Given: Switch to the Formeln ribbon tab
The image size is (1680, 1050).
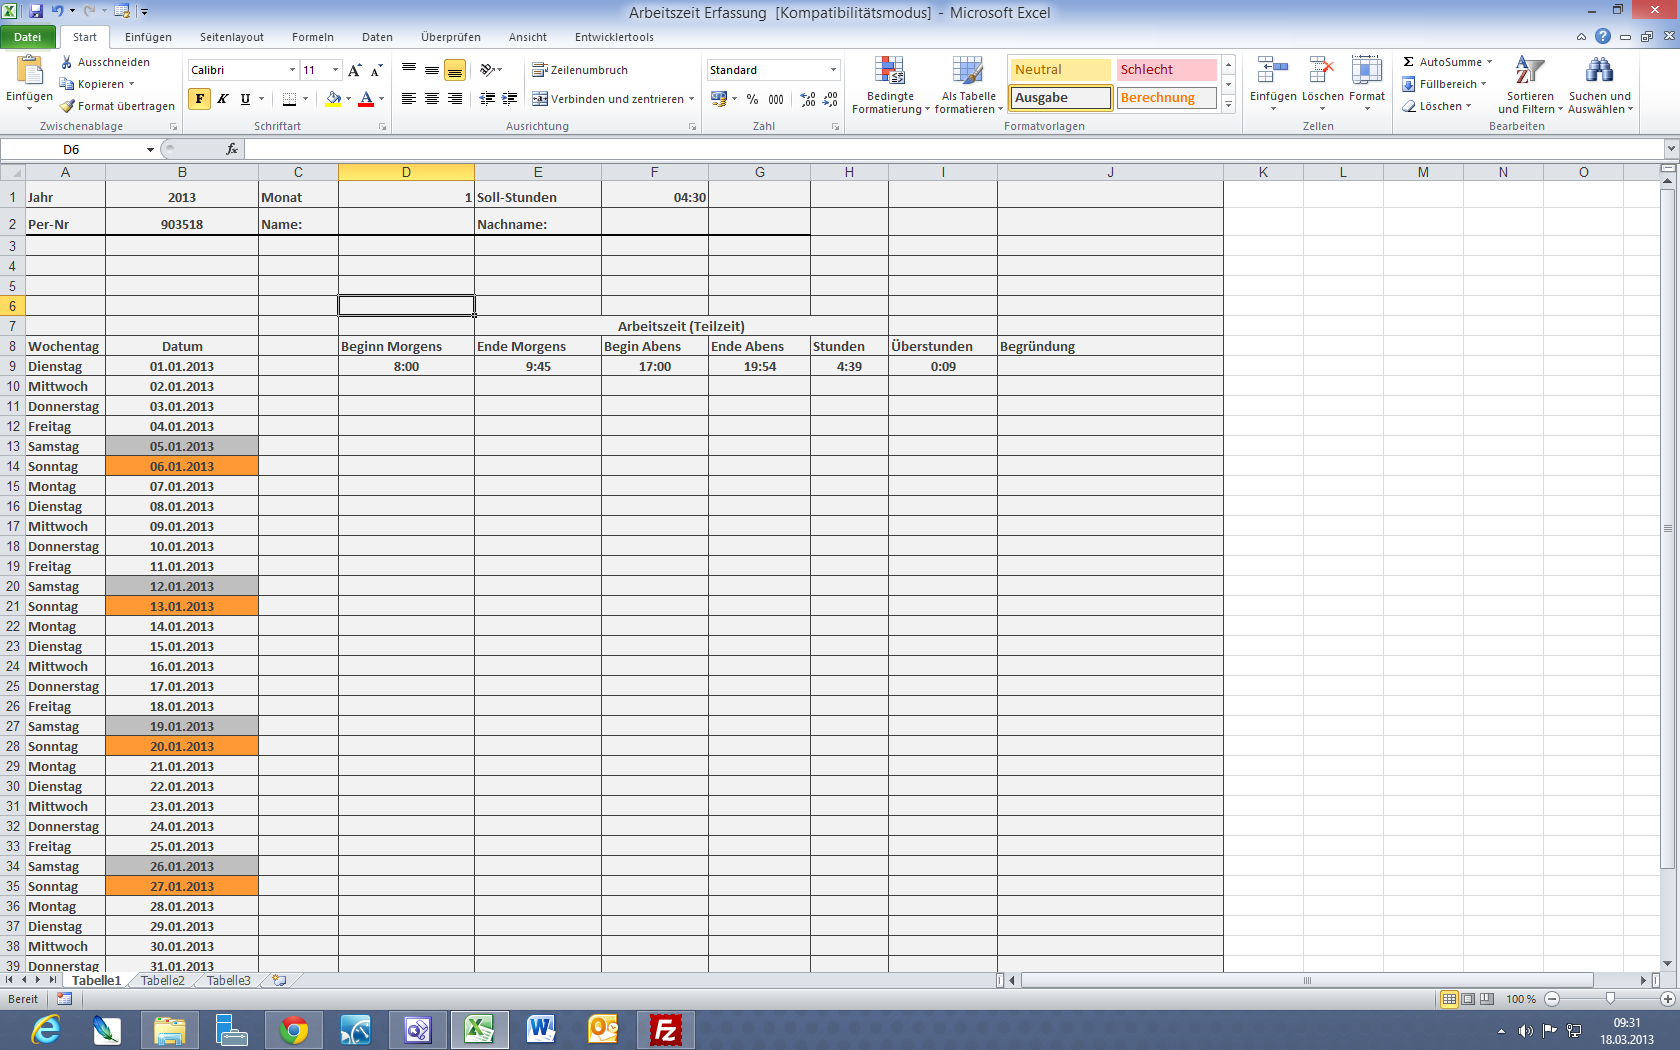Looking at the screenshot, I should pyautogui.click(x=312, y=37).
